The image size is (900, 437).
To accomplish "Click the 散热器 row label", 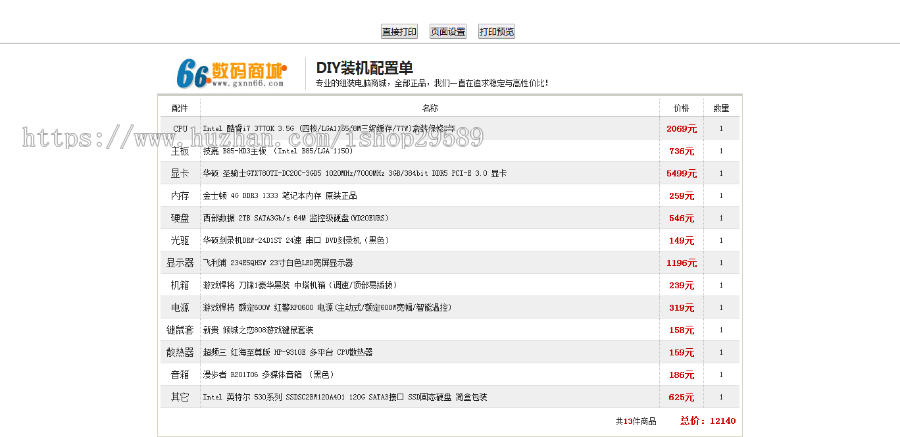I will (x=180, y=353).
